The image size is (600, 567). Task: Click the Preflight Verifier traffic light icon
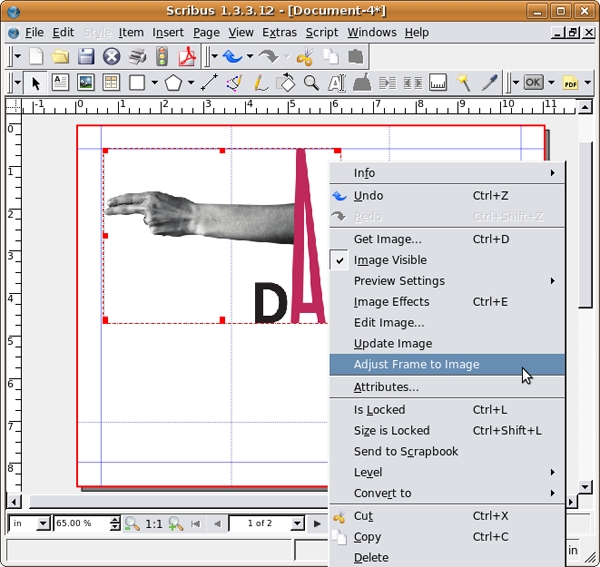pos(161,57)
